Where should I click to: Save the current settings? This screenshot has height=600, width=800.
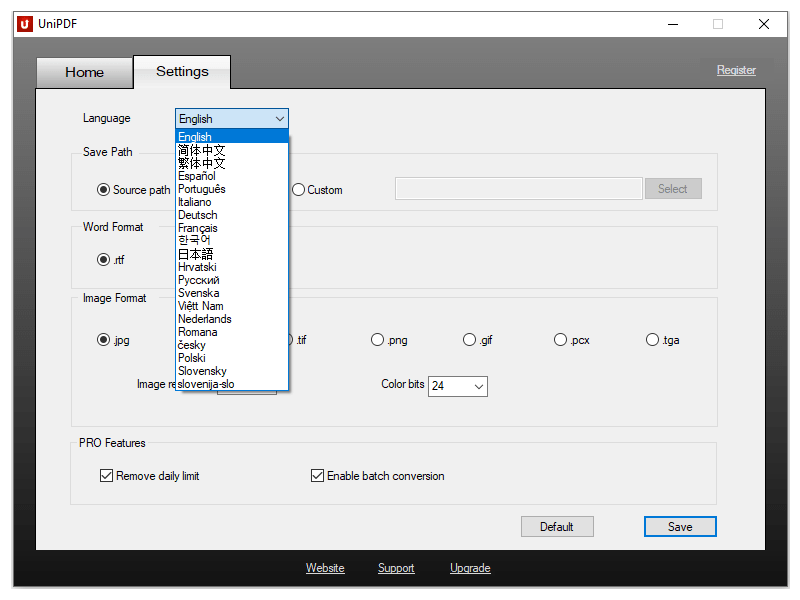pos(680,526)
